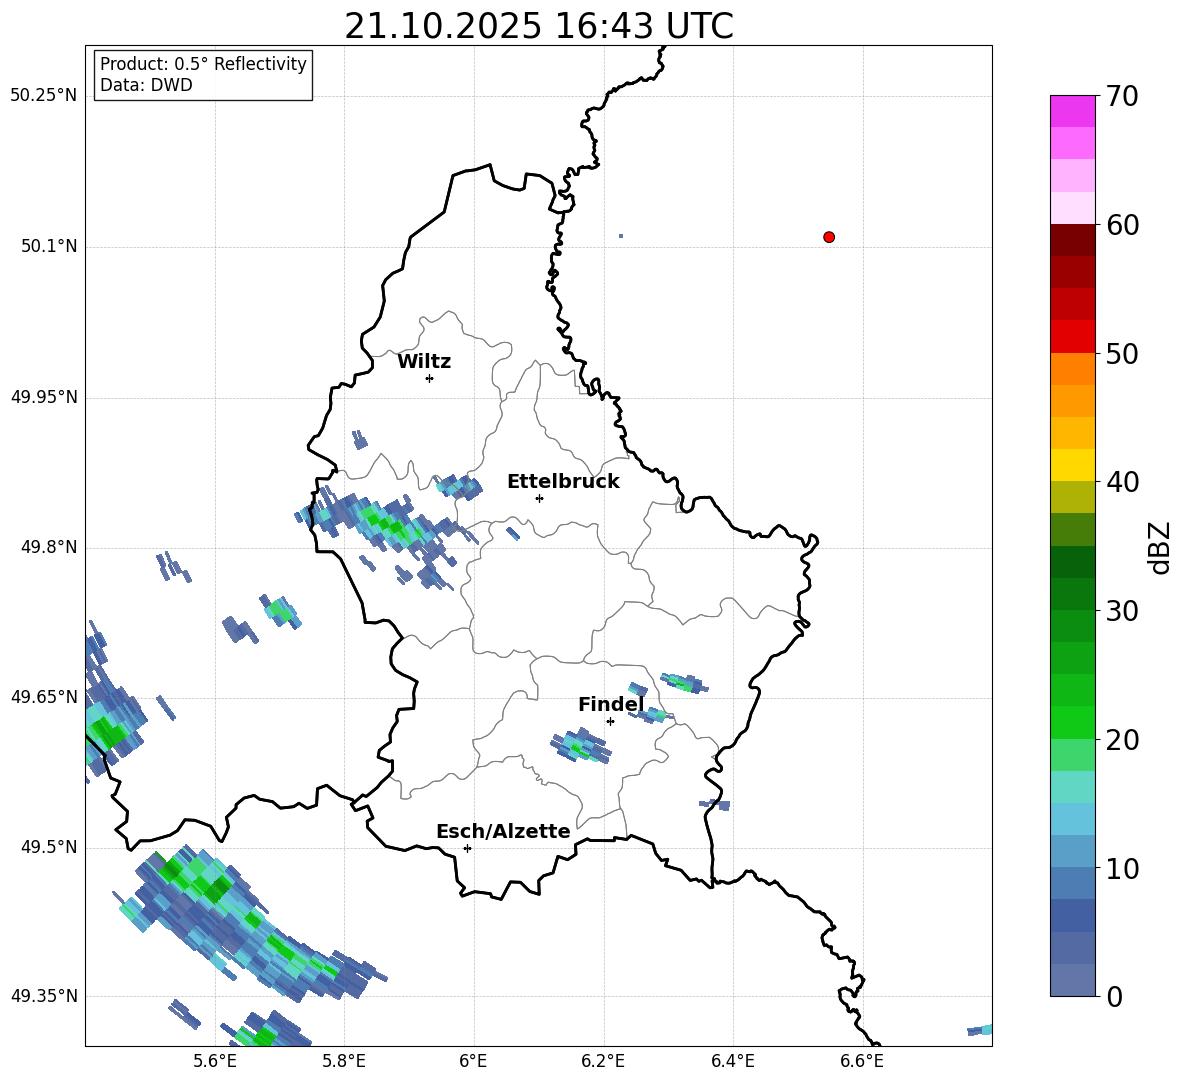Click the radar echo southwest of Findel

pos(580,746)
